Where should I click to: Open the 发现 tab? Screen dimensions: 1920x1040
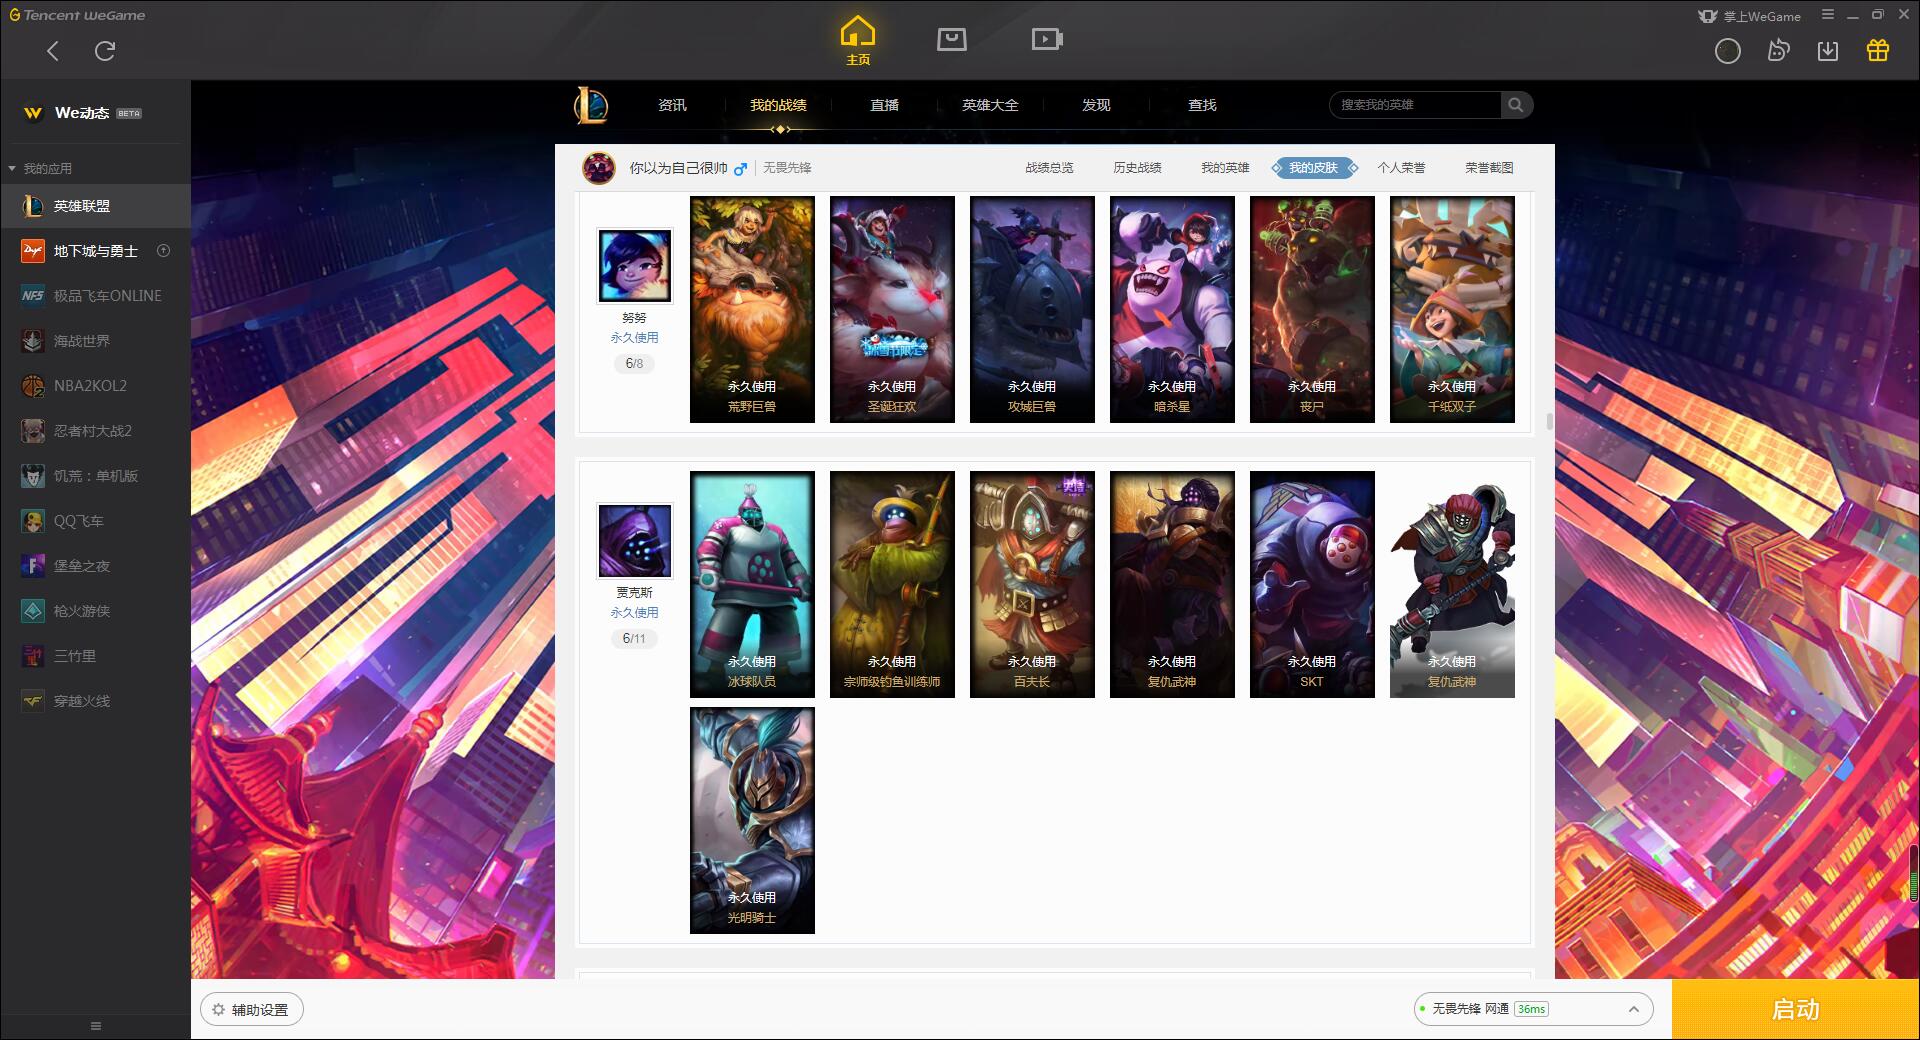[x=1096, y=105]
